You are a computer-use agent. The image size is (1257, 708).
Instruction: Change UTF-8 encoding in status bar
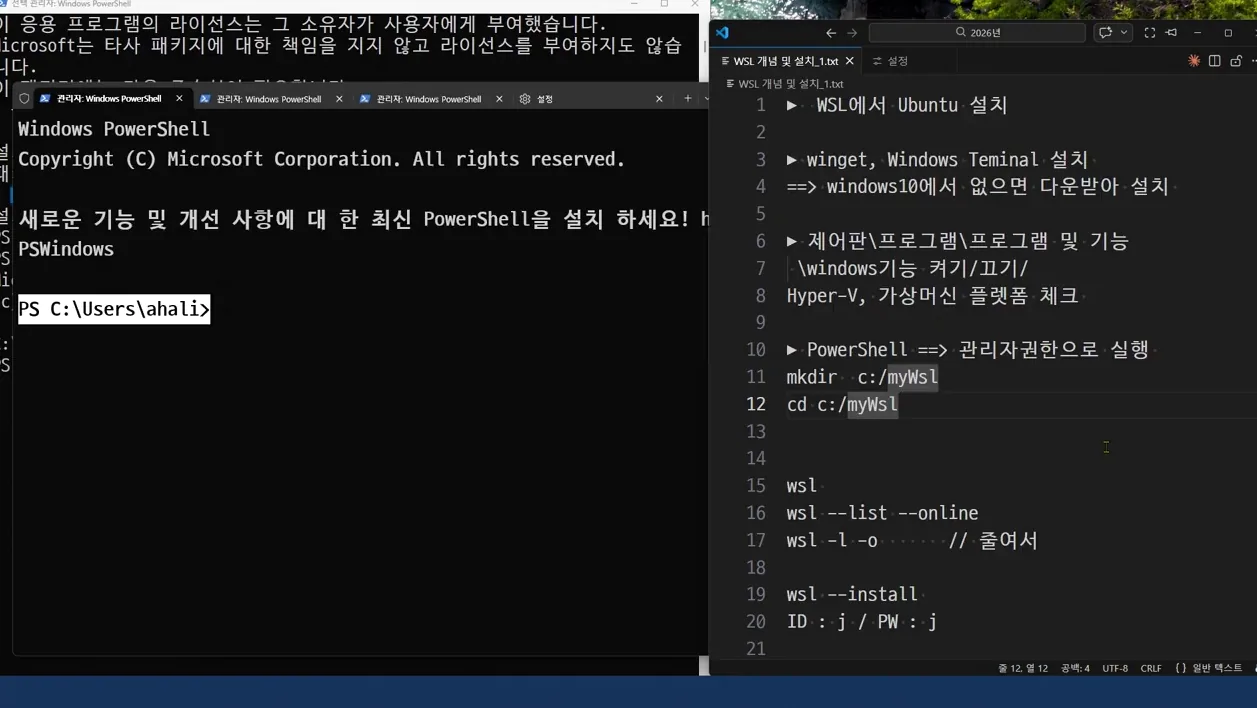1115,668
